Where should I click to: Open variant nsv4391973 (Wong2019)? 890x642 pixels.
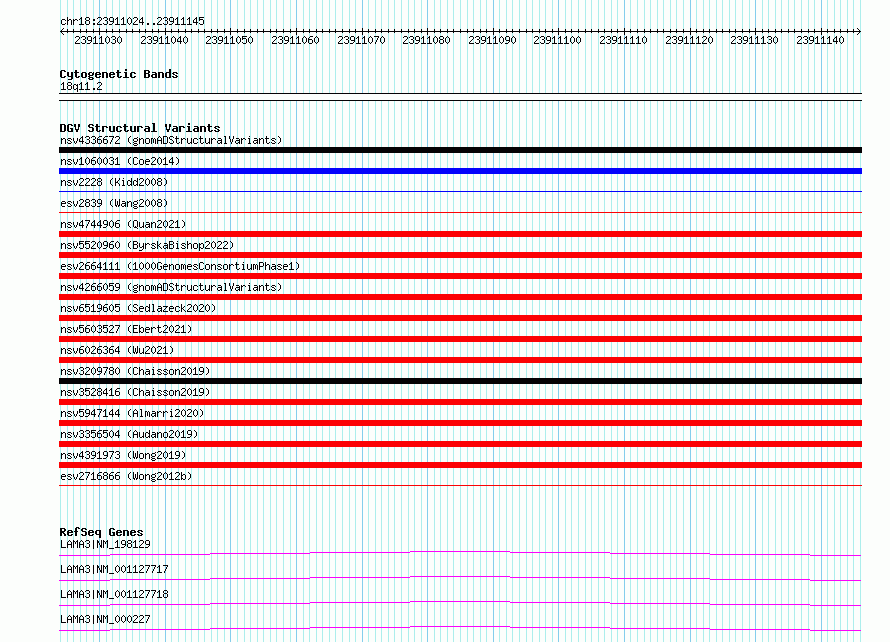123,455
